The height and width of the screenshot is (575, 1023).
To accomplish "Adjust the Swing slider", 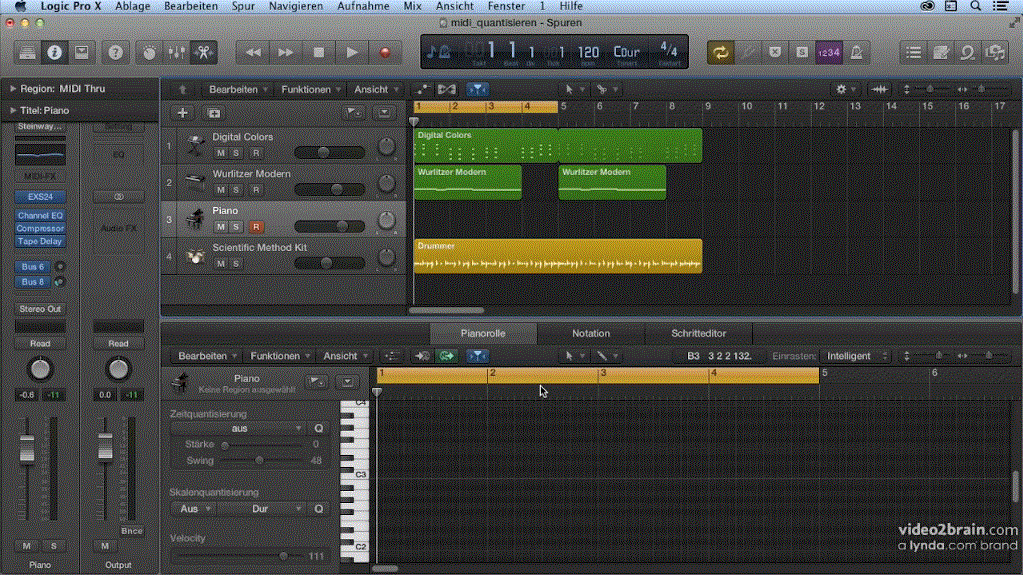I will [x=260, y=460].
